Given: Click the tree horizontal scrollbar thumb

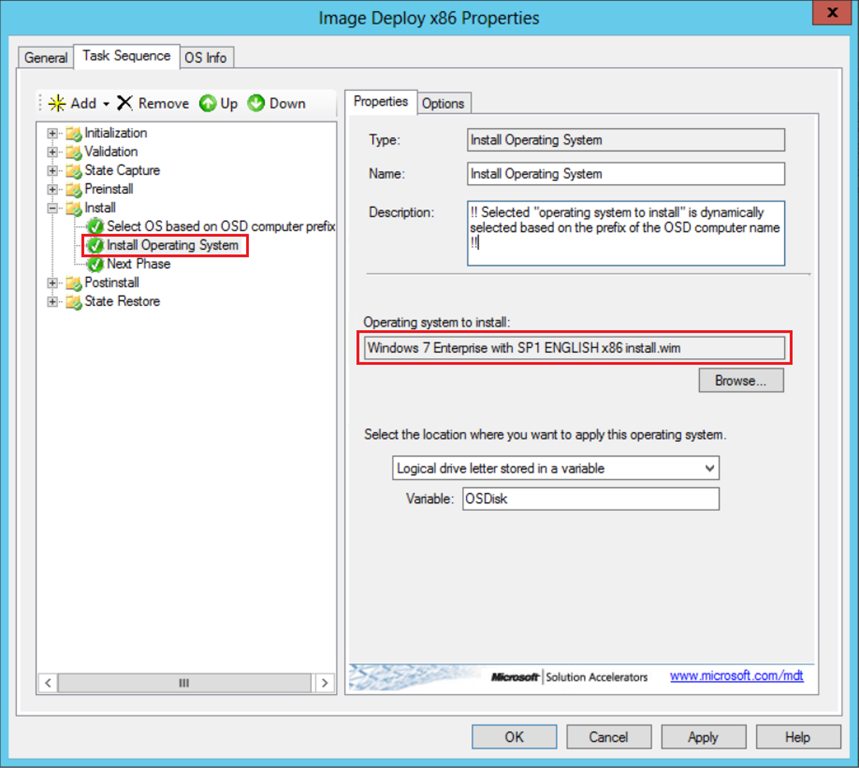Looking at the screenshot, I should 184,683.
